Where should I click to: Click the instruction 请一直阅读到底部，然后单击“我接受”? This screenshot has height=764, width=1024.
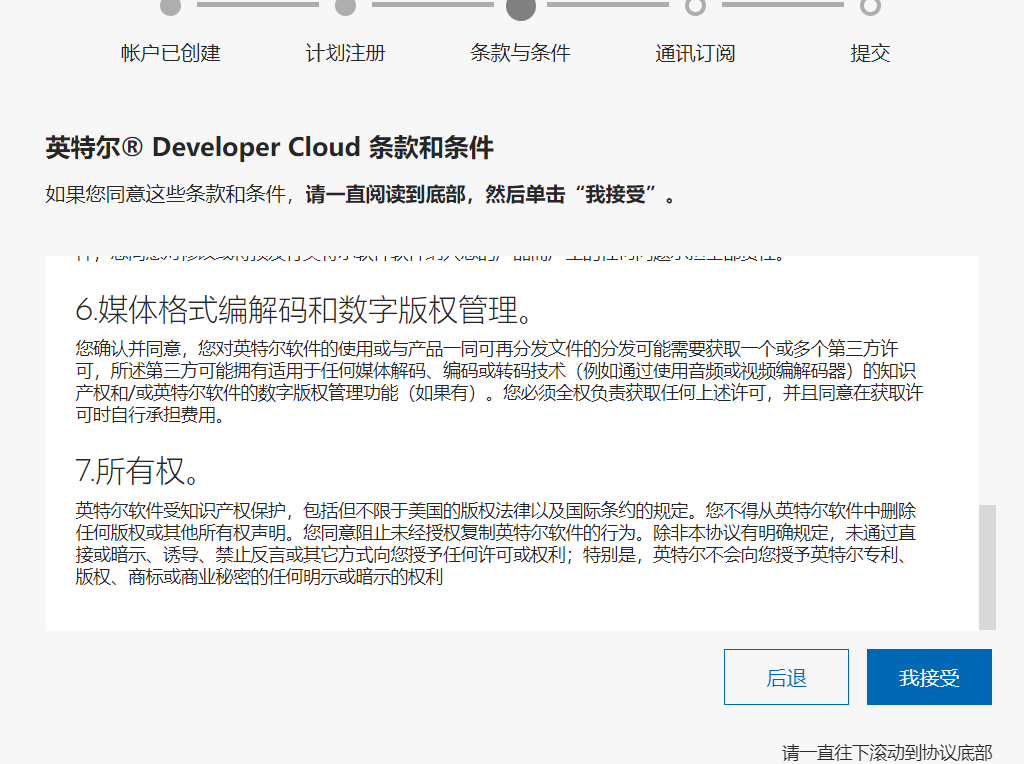(490, 195)
